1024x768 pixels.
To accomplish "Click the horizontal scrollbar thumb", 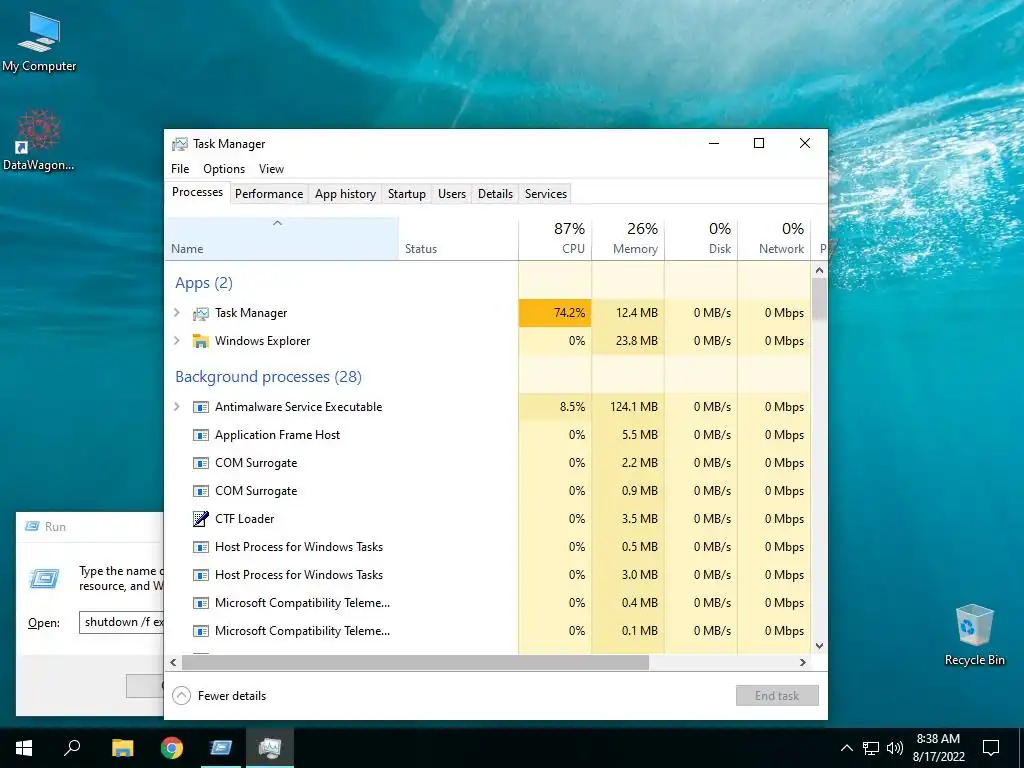I will [415, 662].
